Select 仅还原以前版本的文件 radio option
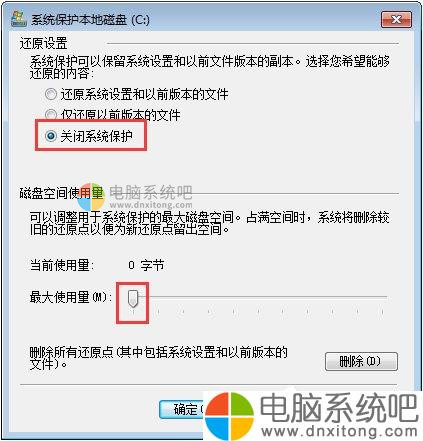423x441 pixels. pos(51,115)
